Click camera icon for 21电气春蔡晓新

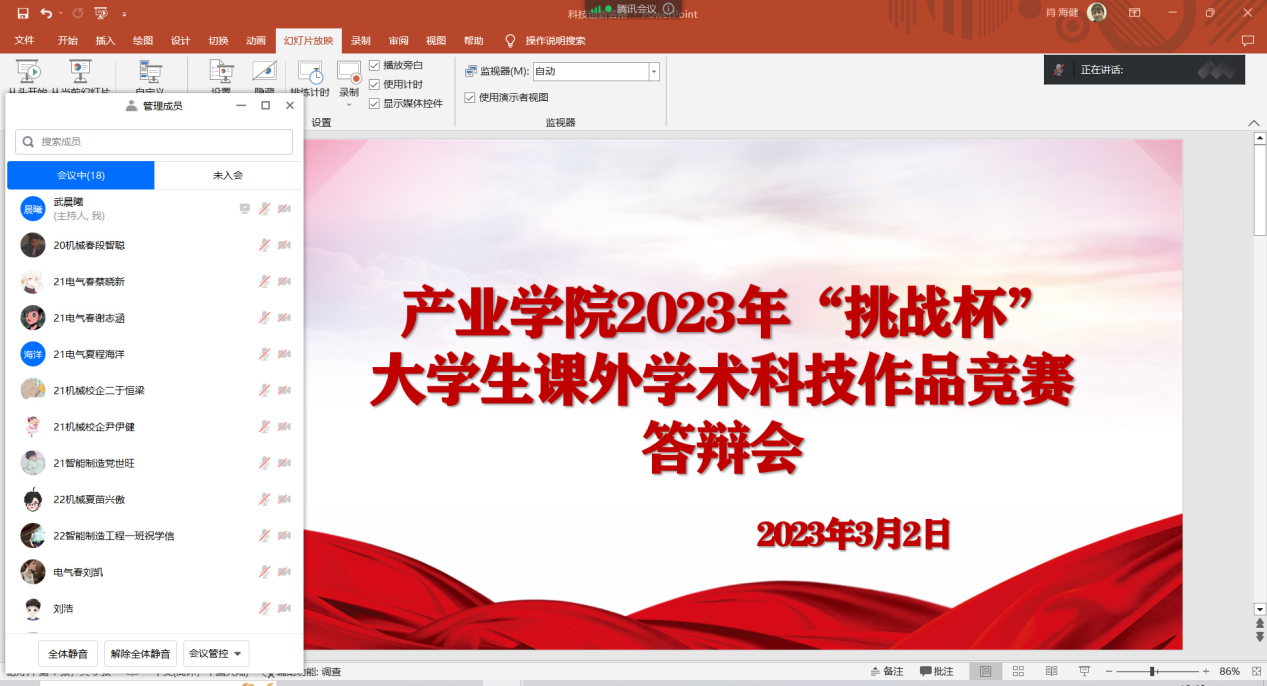click(284, 282)
